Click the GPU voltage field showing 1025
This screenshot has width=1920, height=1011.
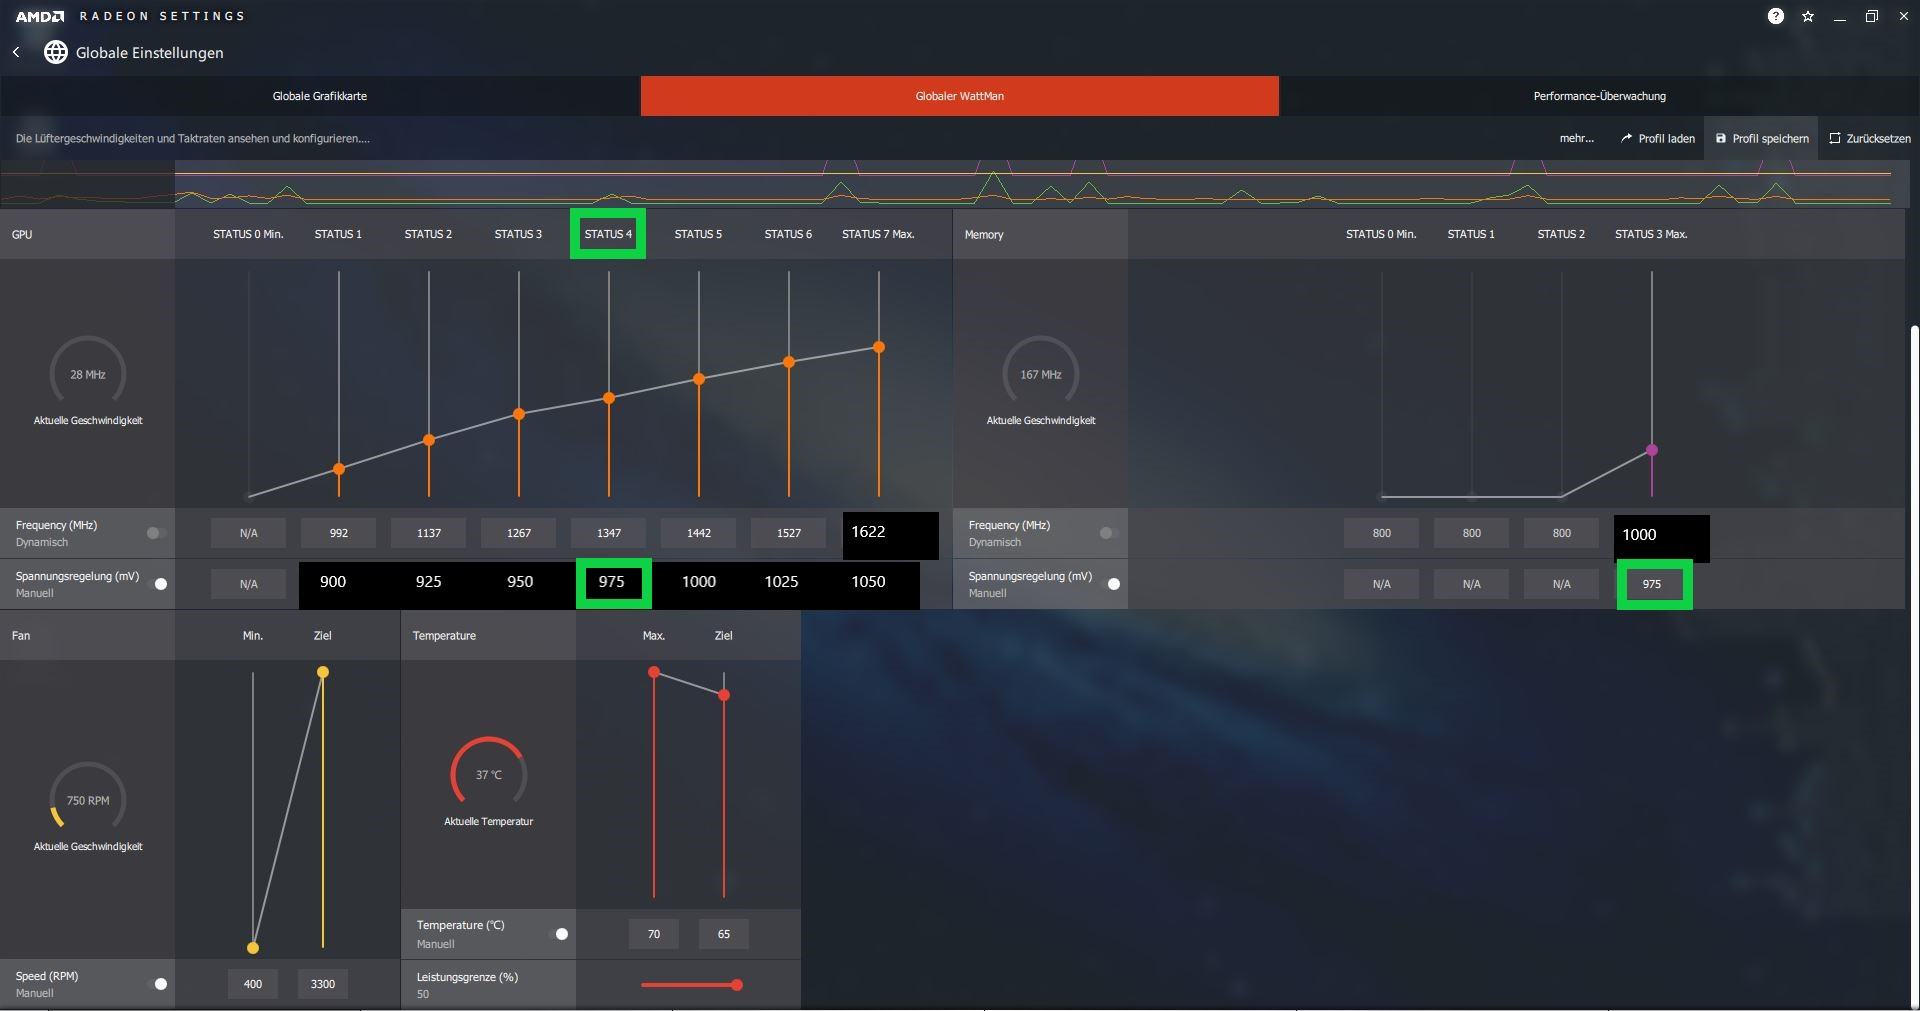[781, 582]
